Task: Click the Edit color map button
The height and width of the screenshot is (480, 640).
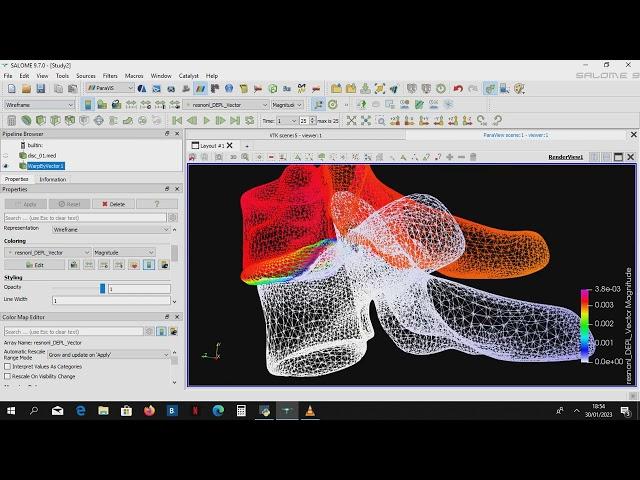Action: point(36,265)
